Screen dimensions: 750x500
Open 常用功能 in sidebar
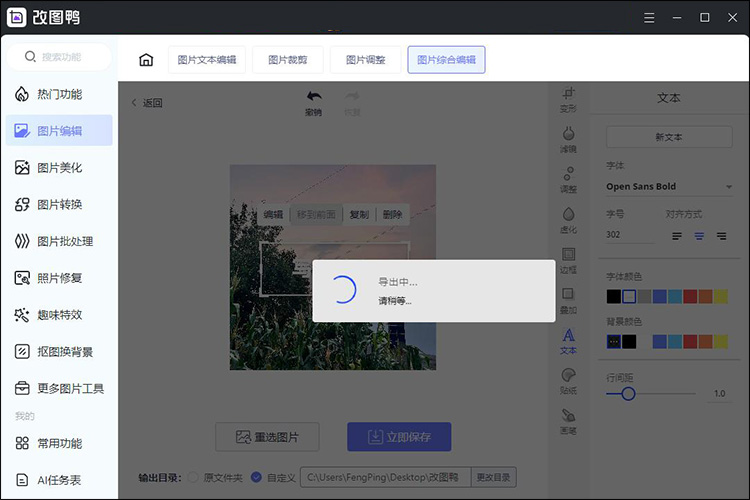click(x=59, y=443)
